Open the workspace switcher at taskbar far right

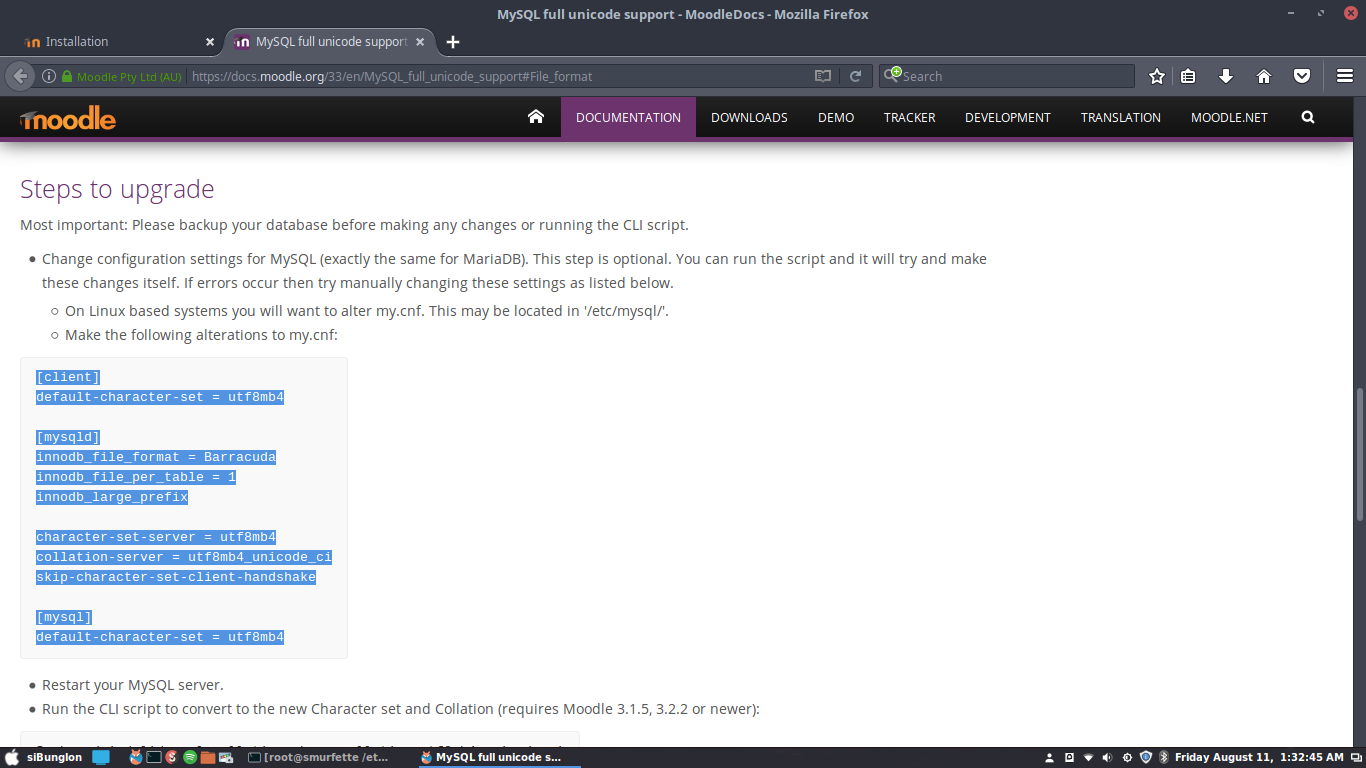tap(1356, 758)
